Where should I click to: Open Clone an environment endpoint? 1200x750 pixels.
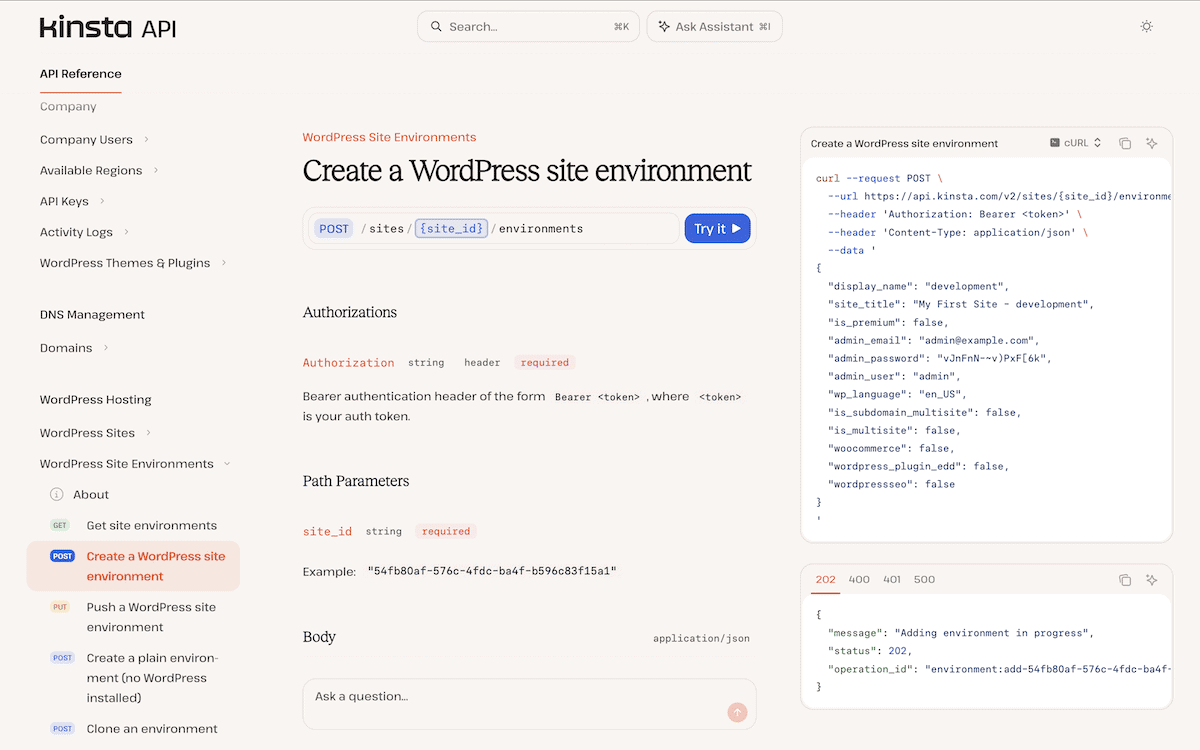point(152,729)
